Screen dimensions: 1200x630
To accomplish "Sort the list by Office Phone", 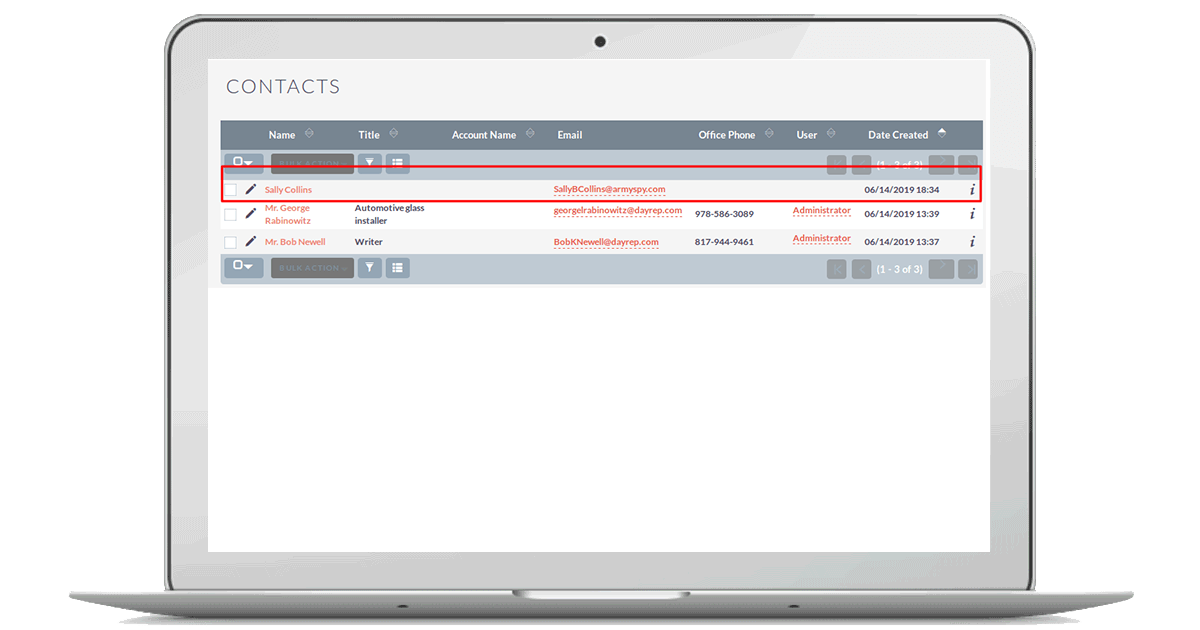I will coord(771,134).
